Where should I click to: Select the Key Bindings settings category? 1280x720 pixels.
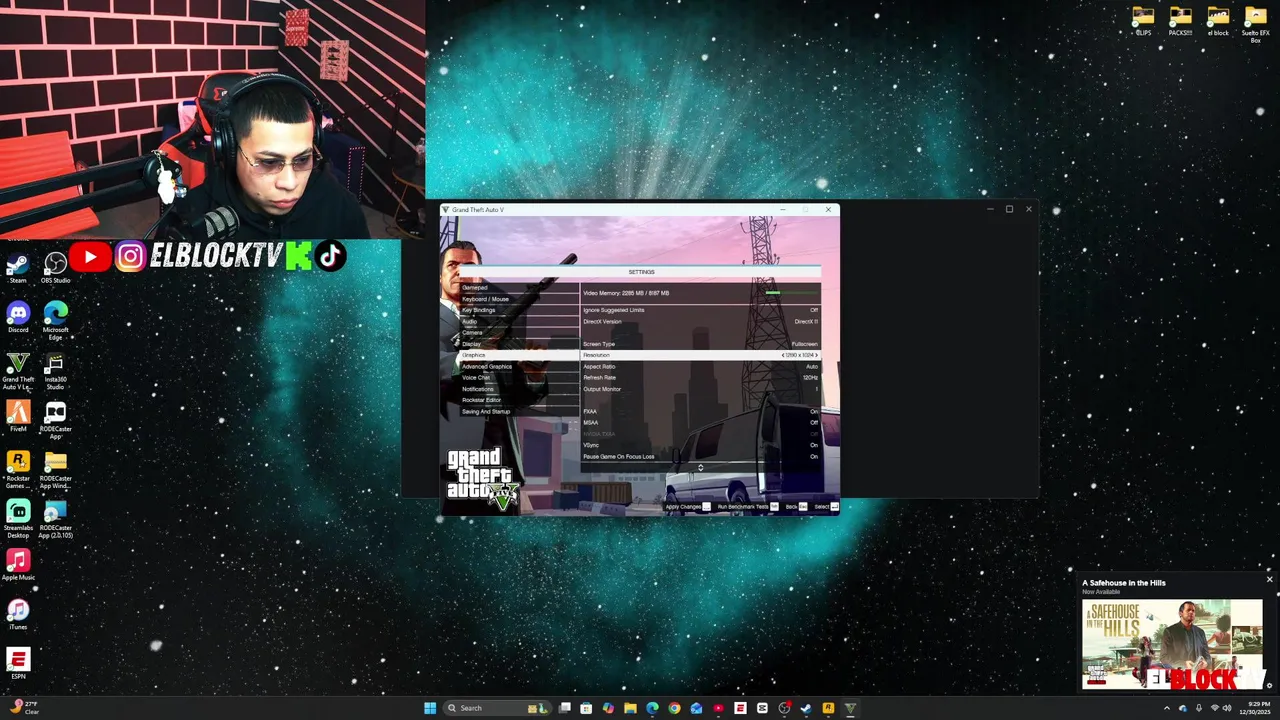point(518,310)
